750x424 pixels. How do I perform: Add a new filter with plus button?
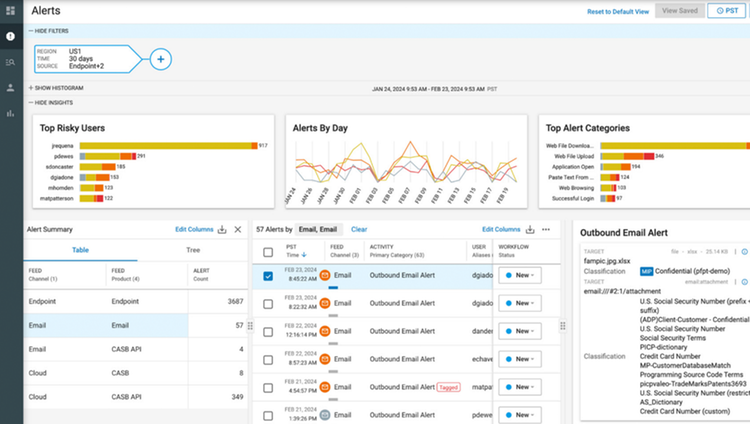tap(161, 59)
